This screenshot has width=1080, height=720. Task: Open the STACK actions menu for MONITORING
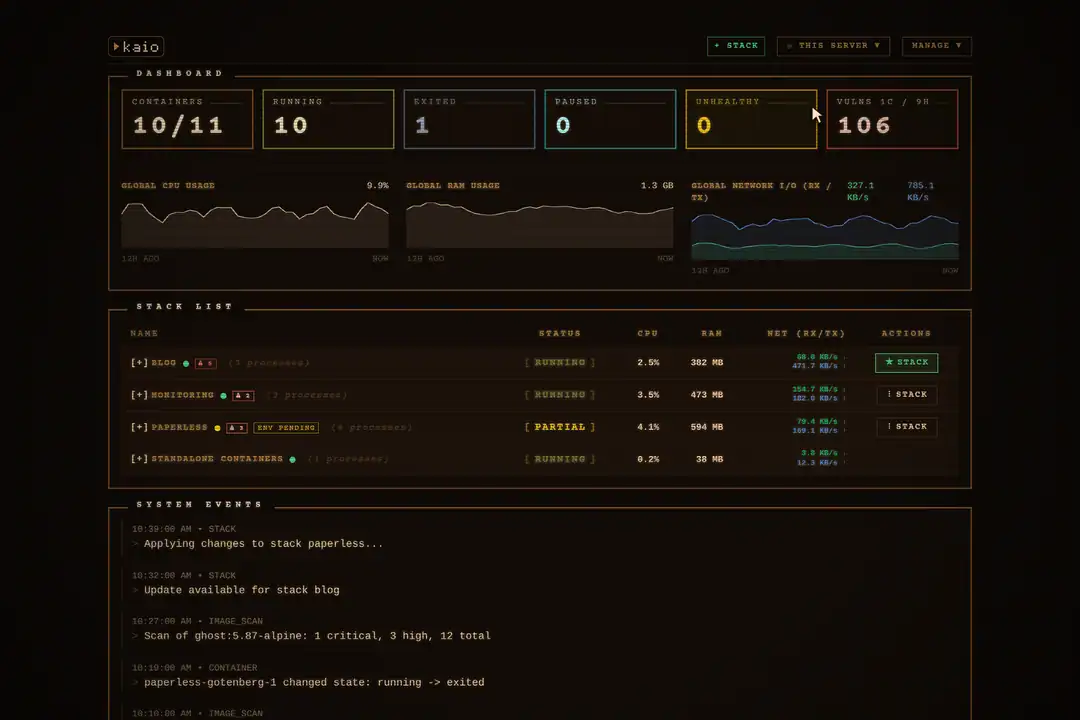906,395
